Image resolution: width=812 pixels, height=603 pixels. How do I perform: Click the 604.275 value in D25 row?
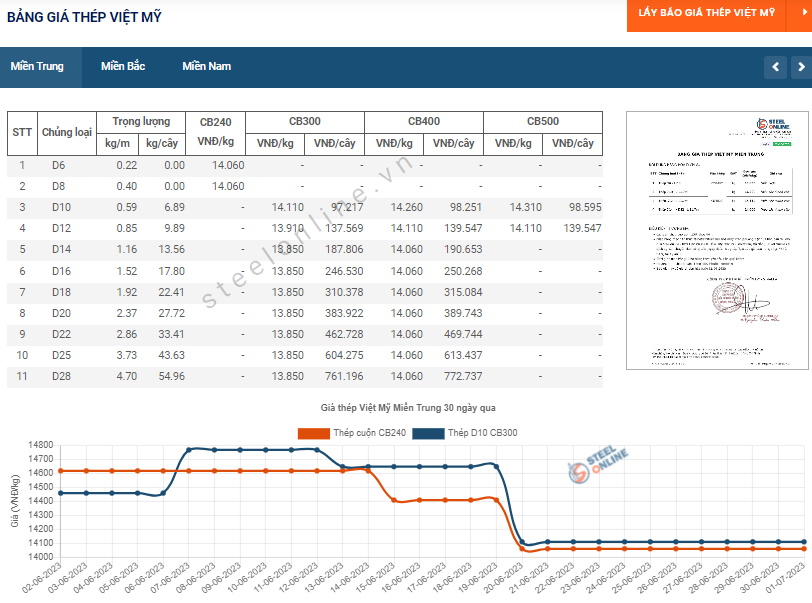(344, 355)
